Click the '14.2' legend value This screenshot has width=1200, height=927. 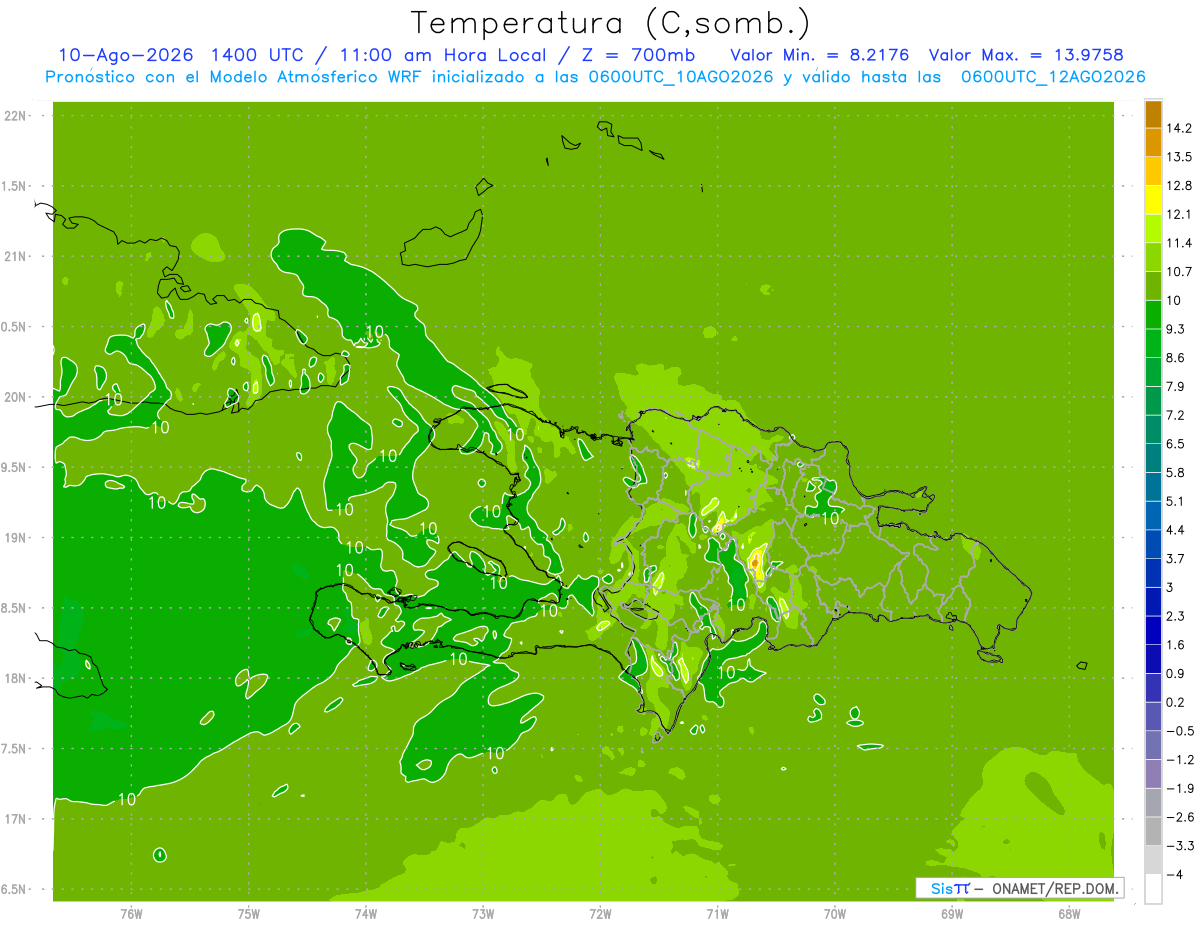click(x=1180, y=128)
